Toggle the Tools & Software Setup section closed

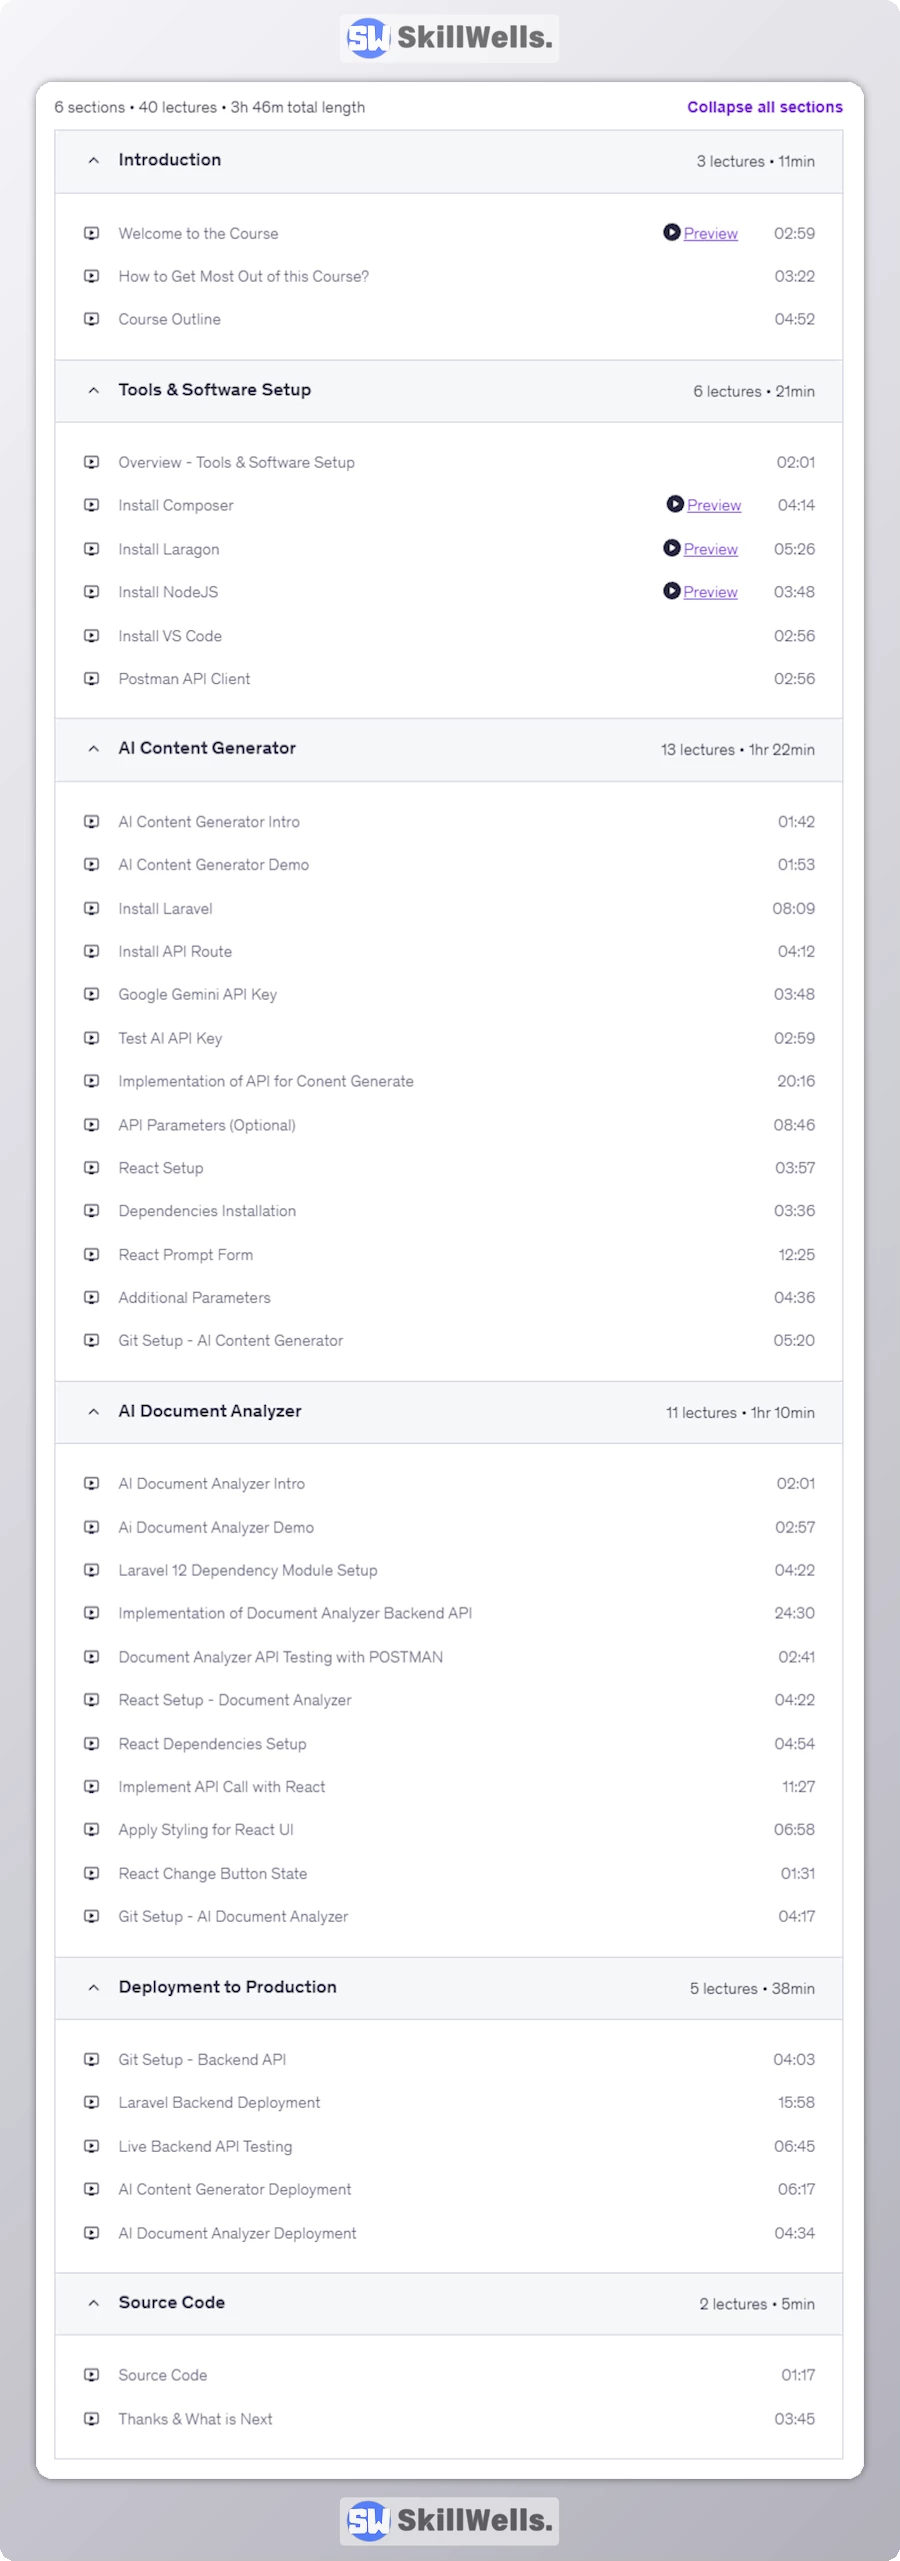tap(92, 390)
